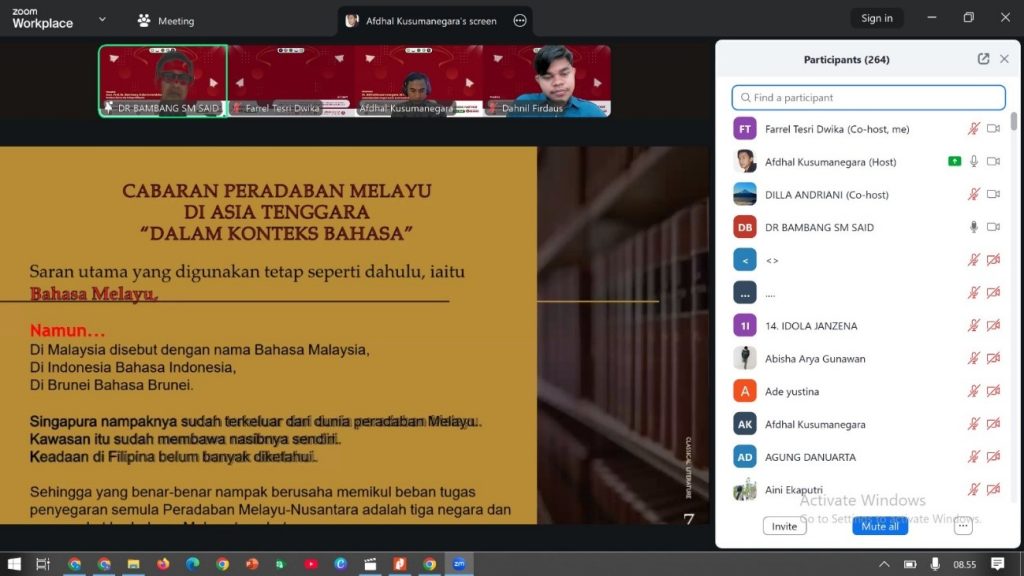The width and height of the screenshot is (1024, 576).
Task: Click the Invite button
Action: pyautogui.click(x=784, y=526)
